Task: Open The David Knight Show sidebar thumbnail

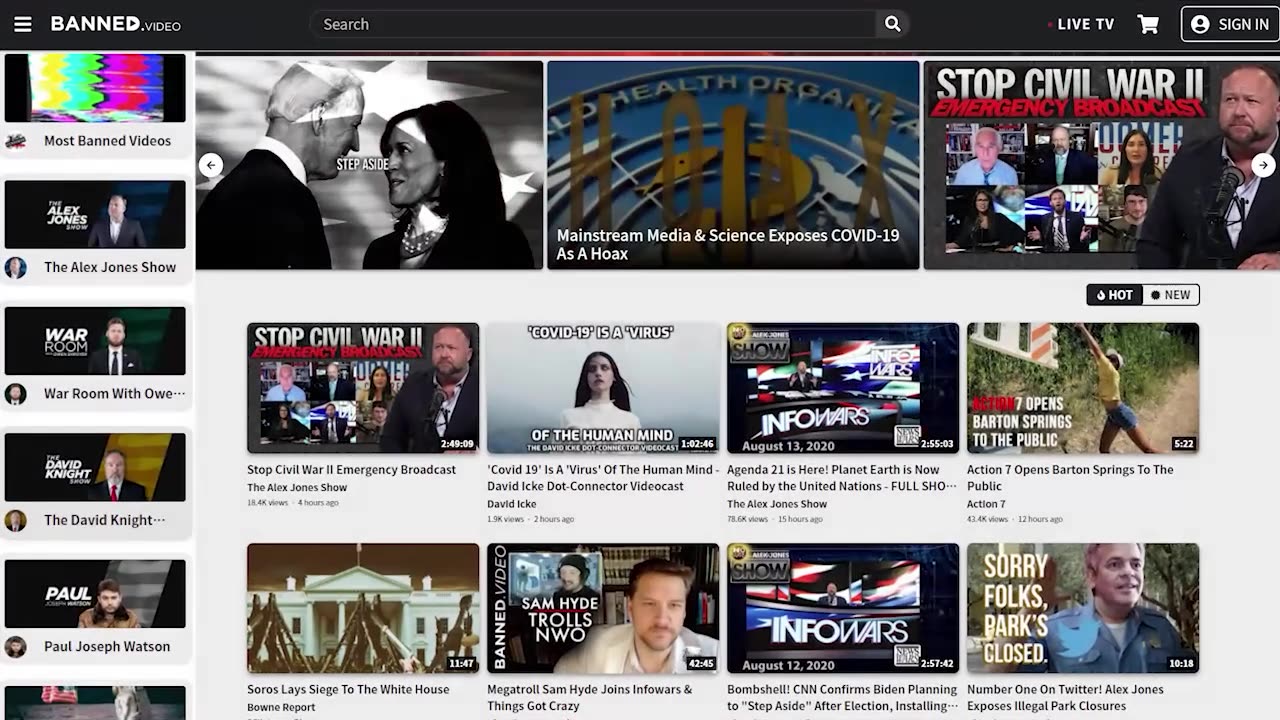Action: pos(95,467)
